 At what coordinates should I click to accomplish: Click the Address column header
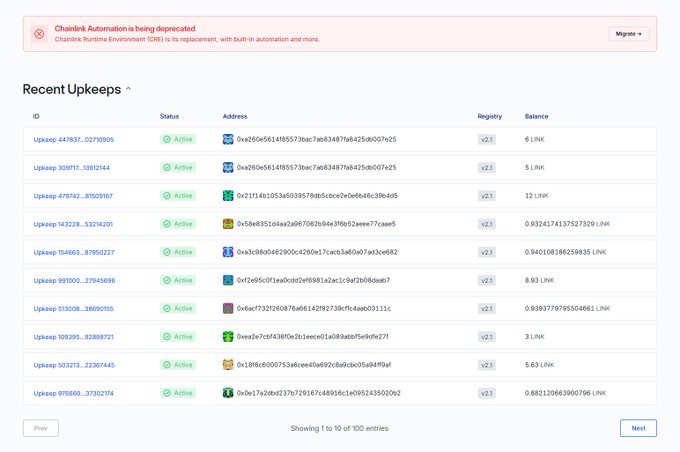(x=235, y=116)
